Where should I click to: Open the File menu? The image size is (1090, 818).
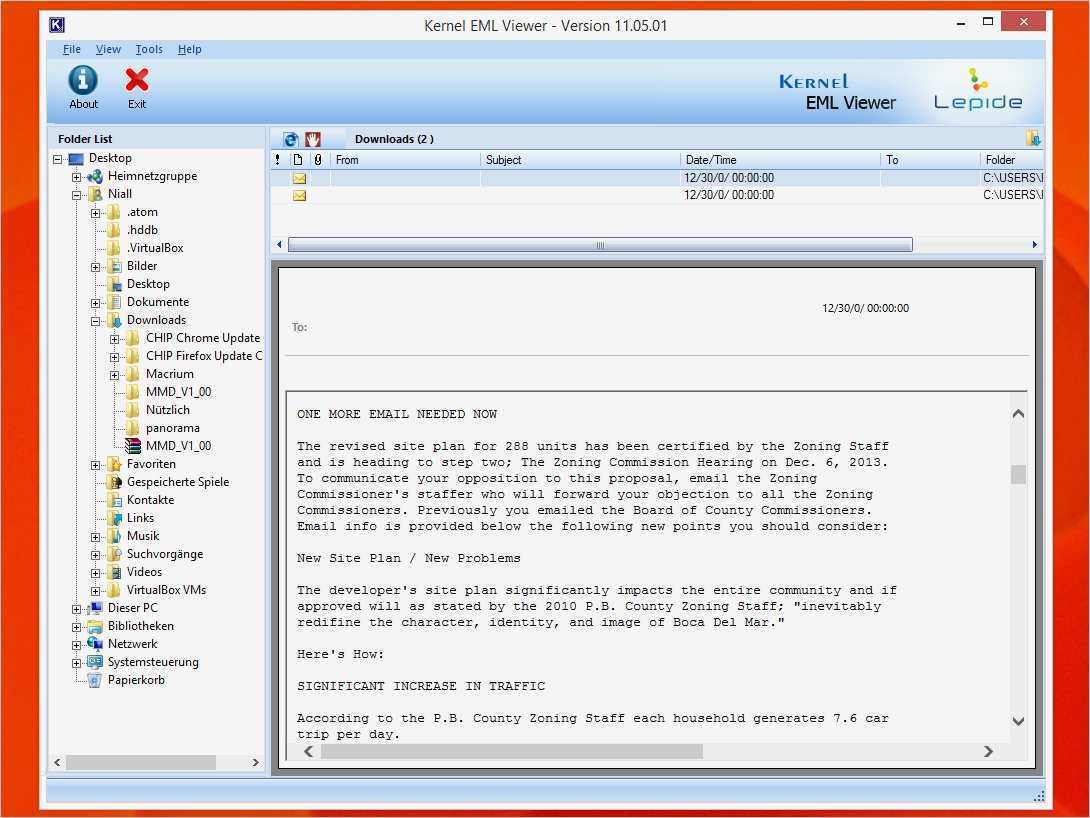point(72,49)
